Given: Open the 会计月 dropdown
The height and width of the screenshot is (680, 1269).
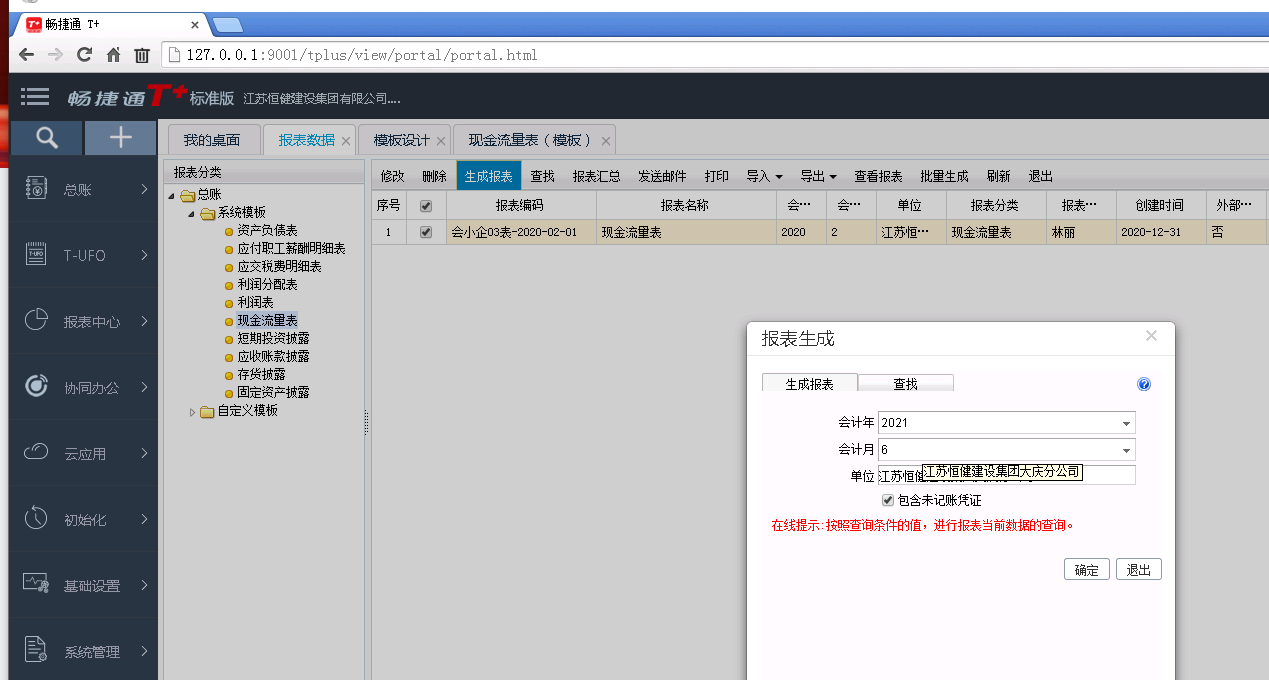Looking at the screenshot, I should 1126,450.
